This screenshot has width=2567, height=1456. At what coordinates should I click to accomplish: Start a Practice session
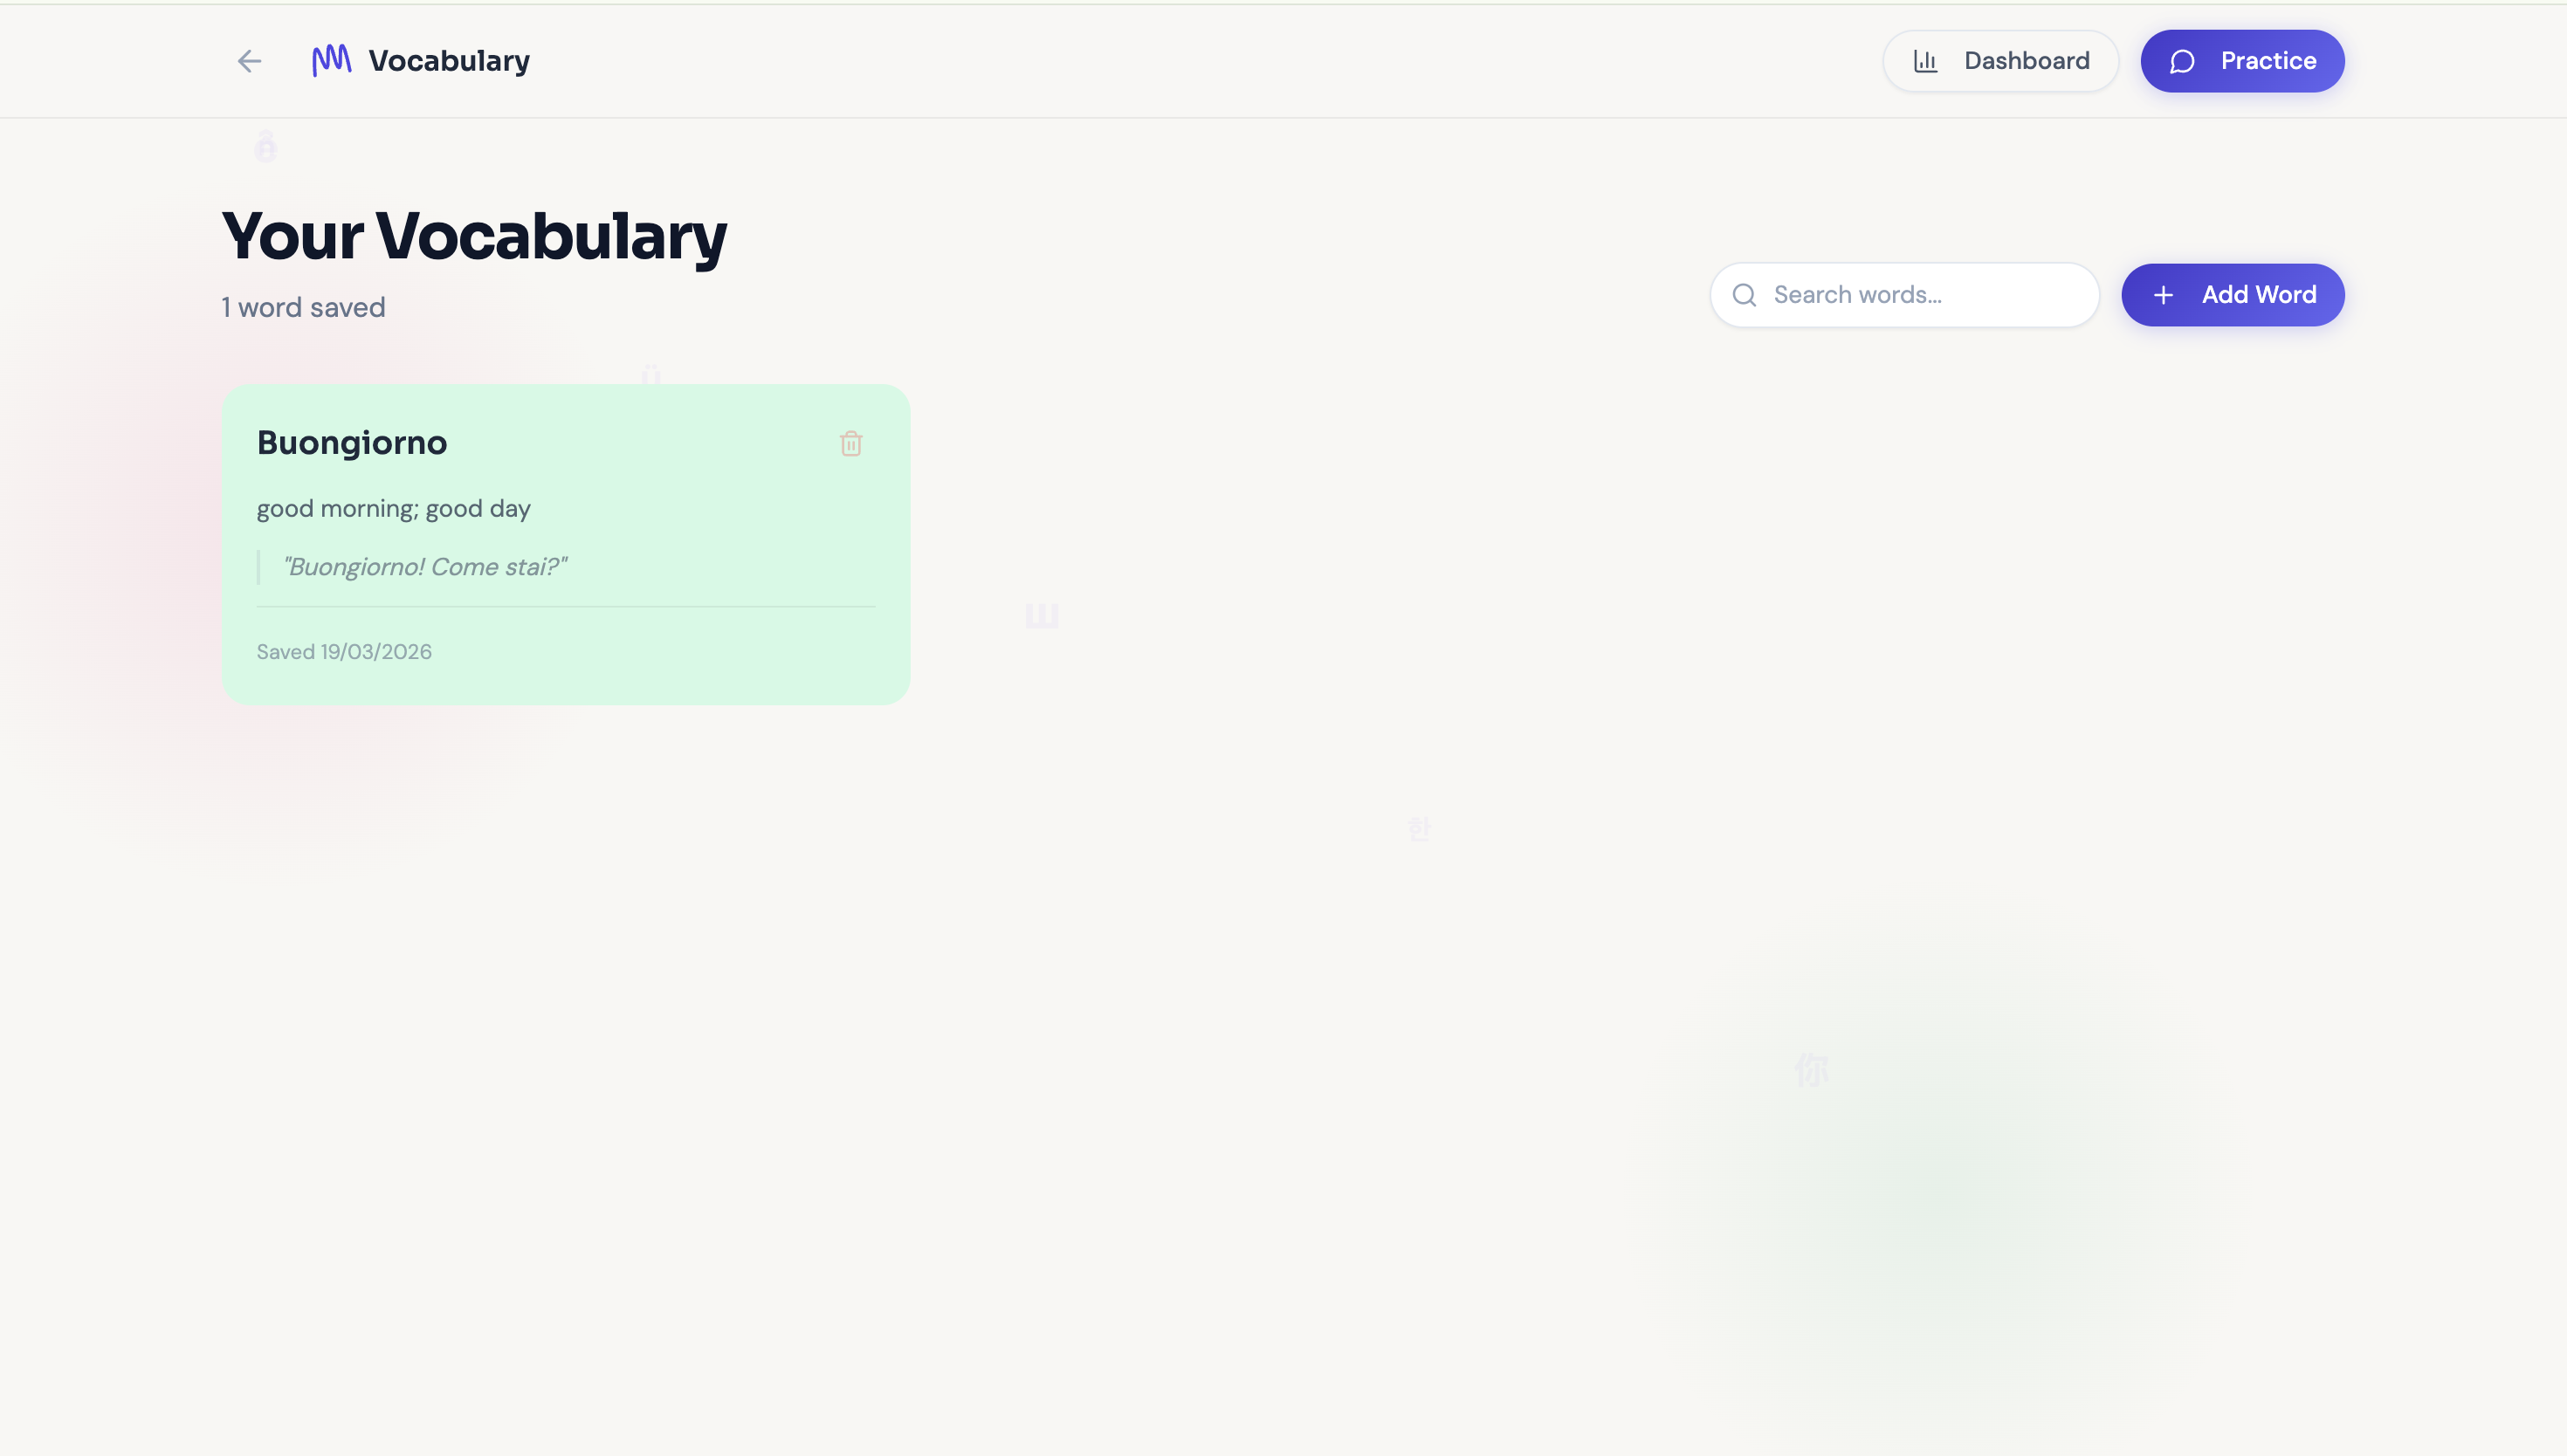point(2242,61)
